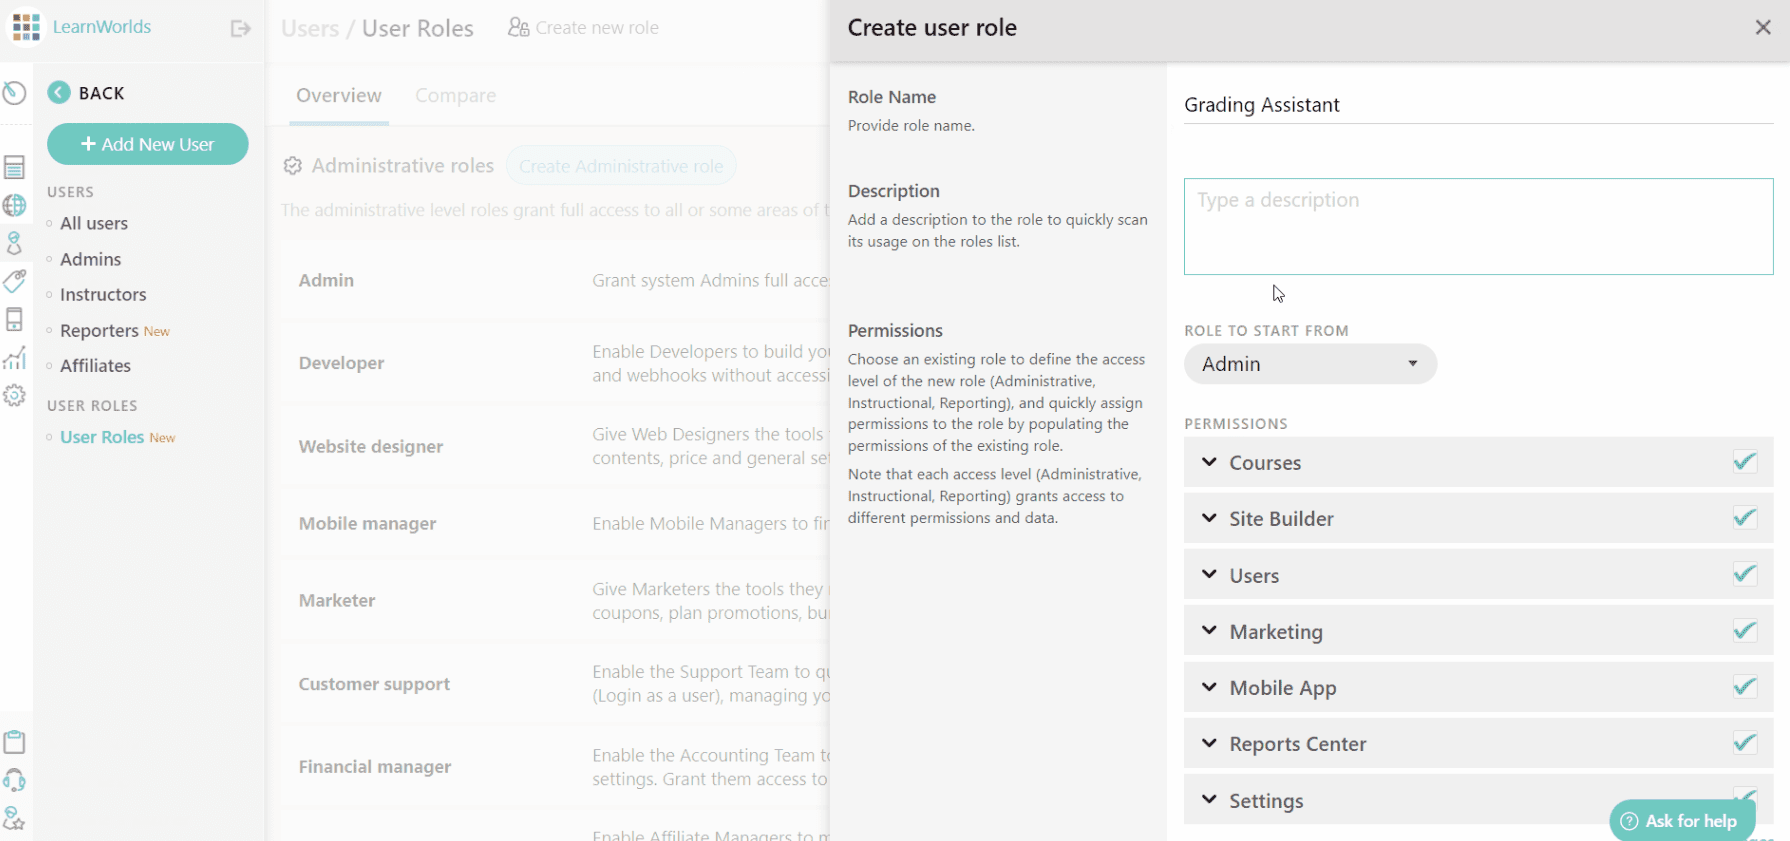This screenshot has height=841, width=1790.
Task: Toggle the Site Builder permission checkbox
Action: click(x=1744, y=518)
